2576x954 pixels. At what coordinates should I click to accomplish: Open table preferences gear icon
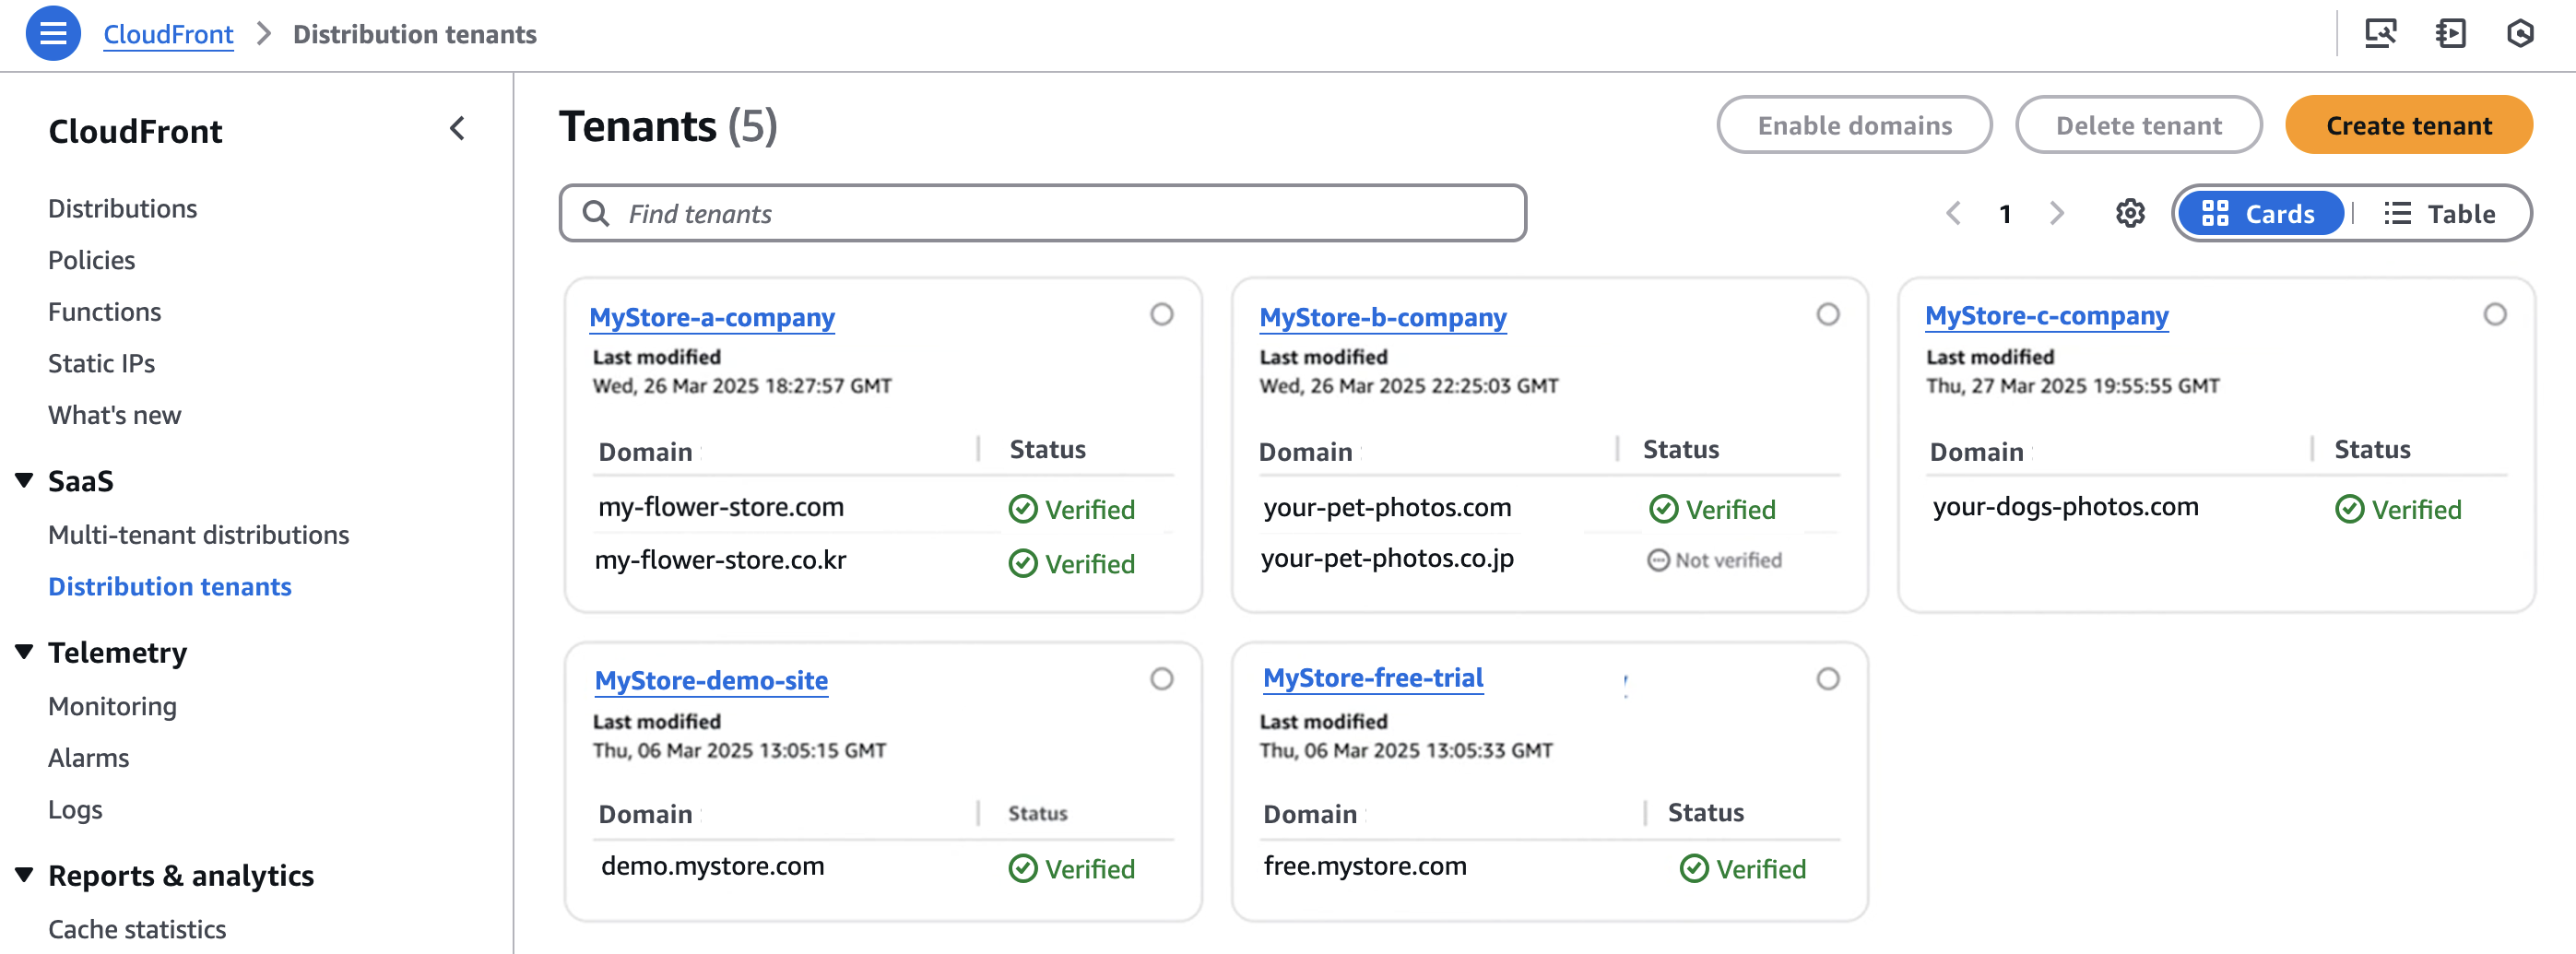tap(2129, 213)
